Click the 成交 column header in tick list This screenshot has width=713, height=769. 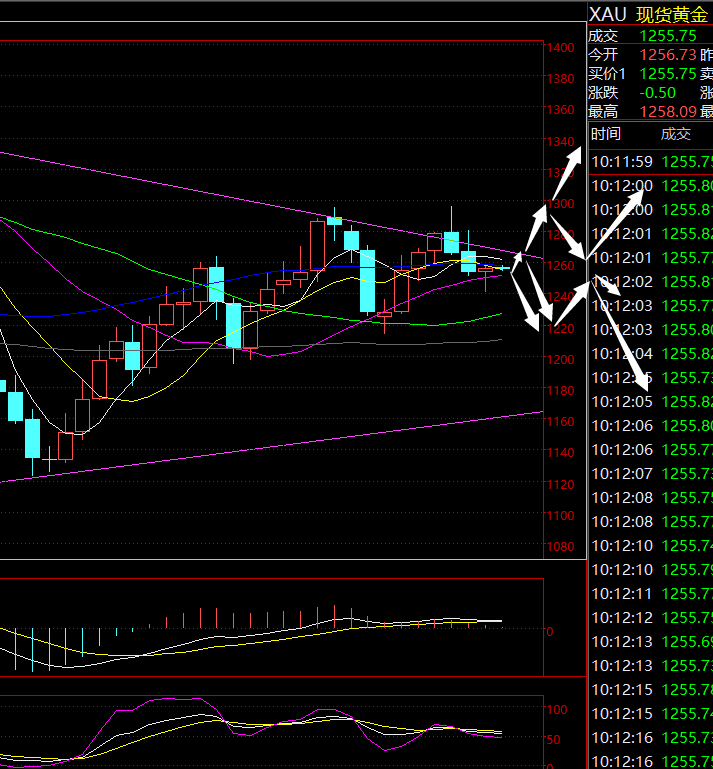coord(675,134)
